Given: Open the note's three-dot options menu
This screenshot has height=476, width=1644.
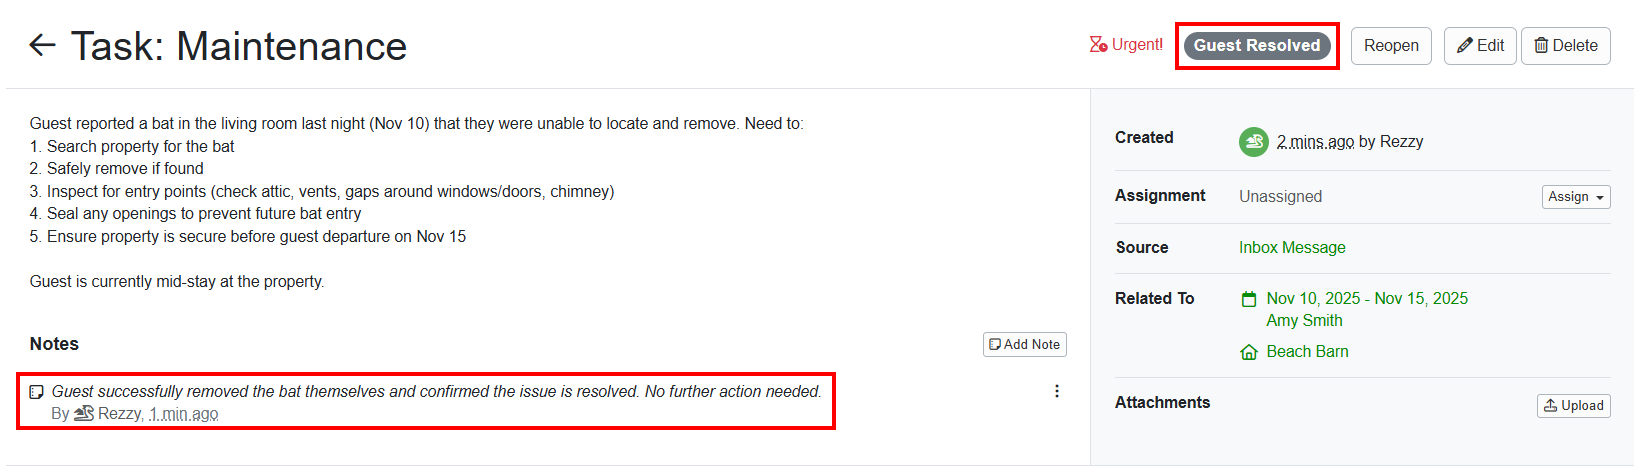Looking at the screenshot, I should pyautogui.click(x=1056, y=391).
